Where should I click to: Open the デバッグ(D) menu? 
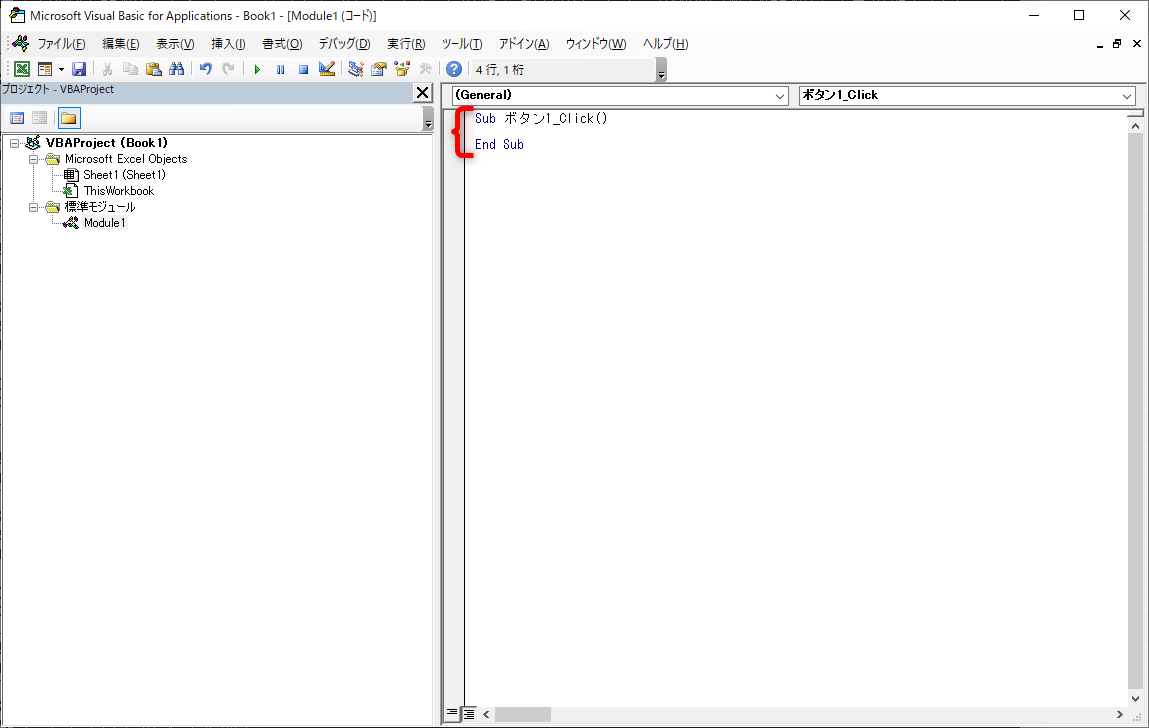[x=344, y=44]
